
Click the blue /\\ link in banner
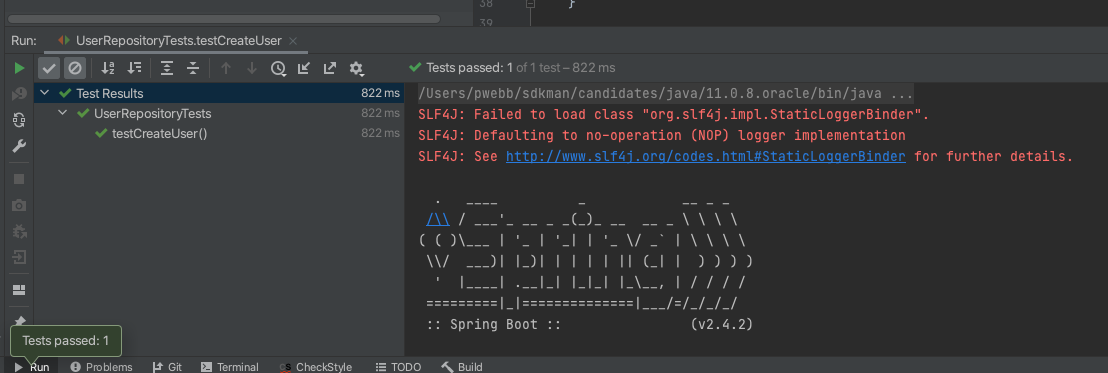[439, 219]
